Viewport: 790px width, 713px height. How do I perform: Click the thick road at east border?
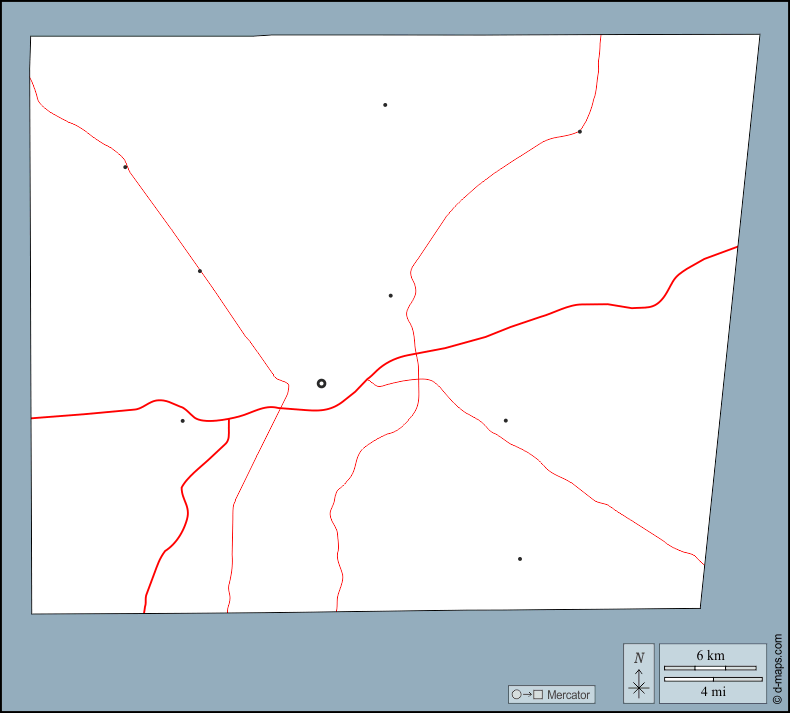point(735,247)
